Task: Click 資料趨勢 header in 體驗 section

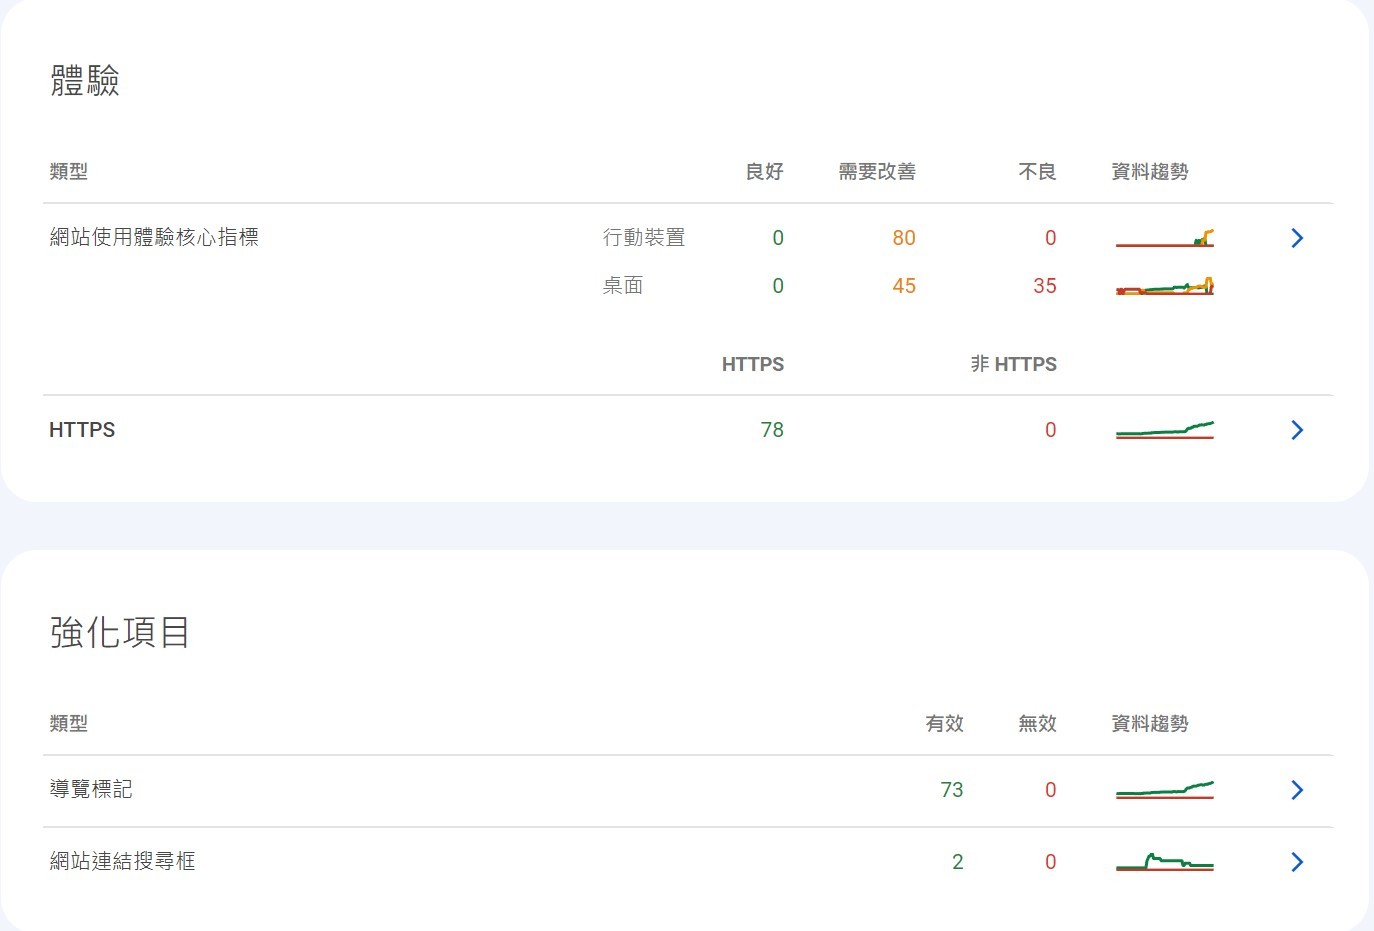Action: click(1150, 172)
